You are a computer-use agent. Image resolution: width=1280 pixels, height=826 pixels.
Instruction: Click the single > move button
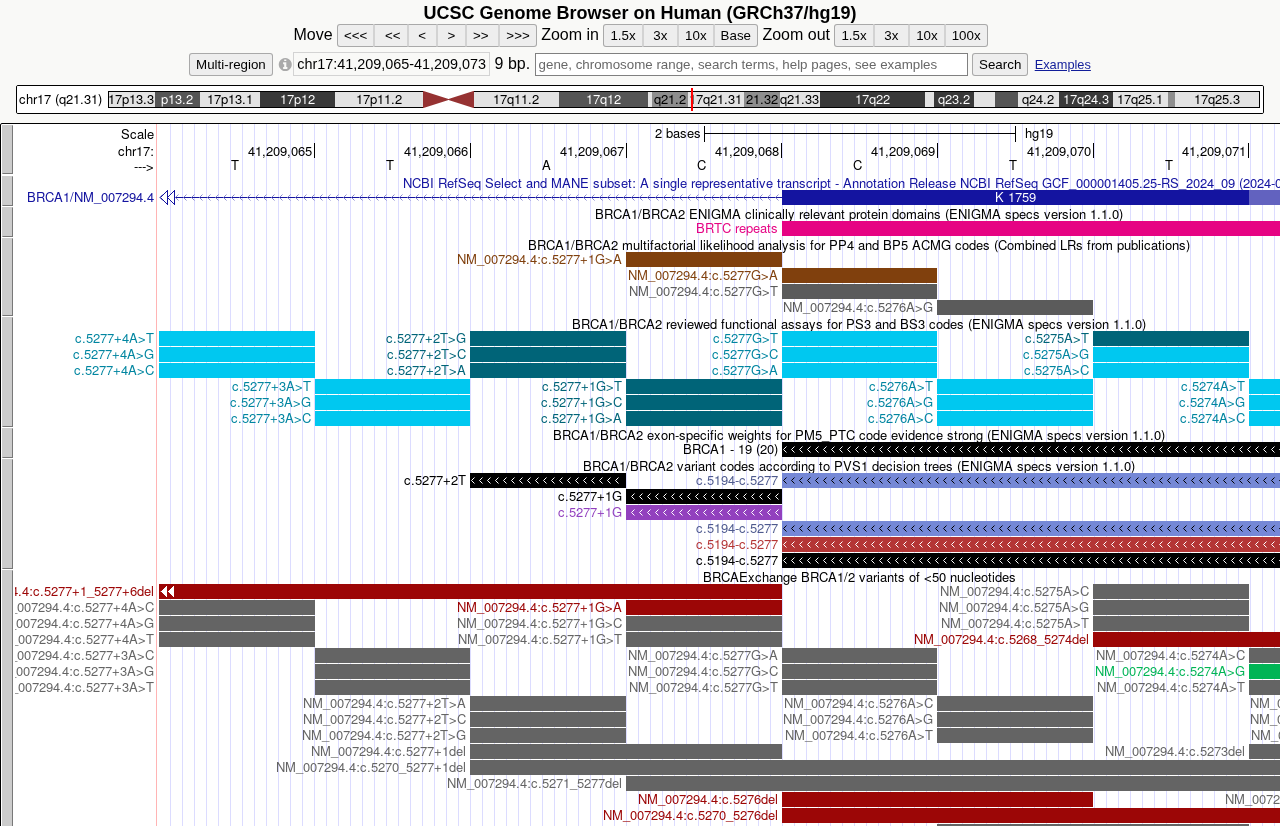click(x=451, y=36)
